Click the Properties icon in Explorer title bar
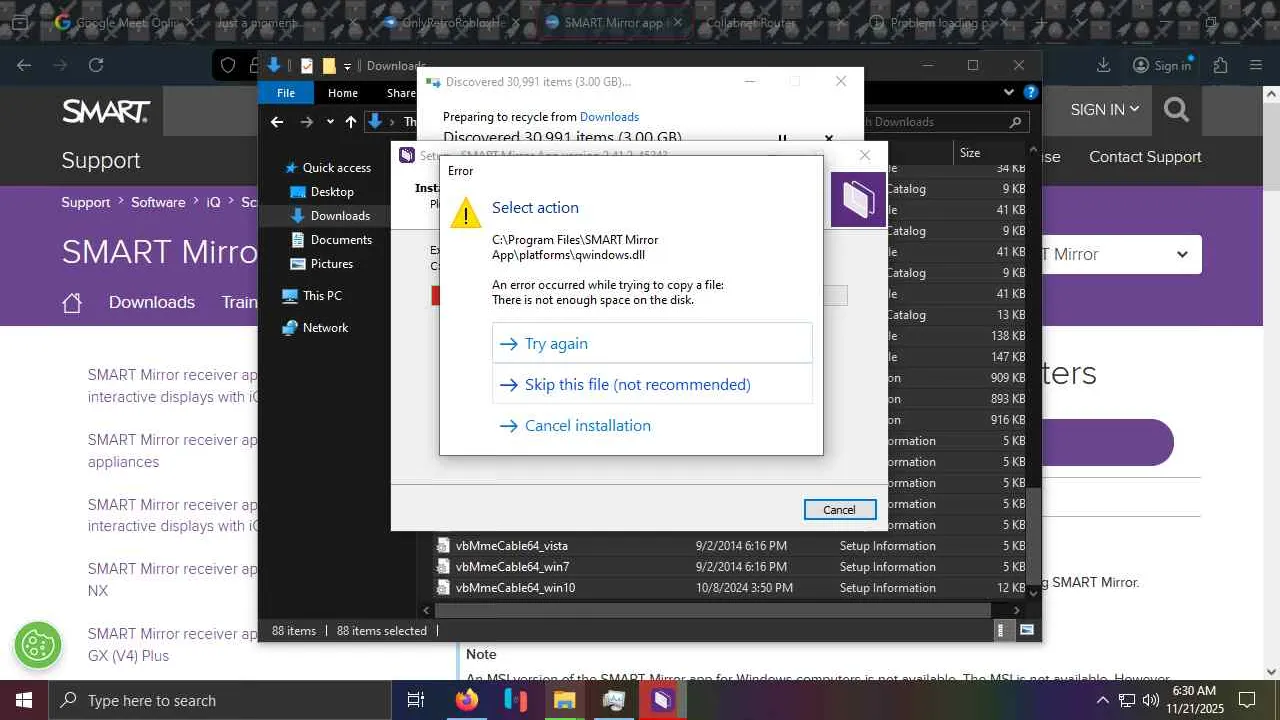This screenshot has width=1280, height=720. tap(307, 66)
